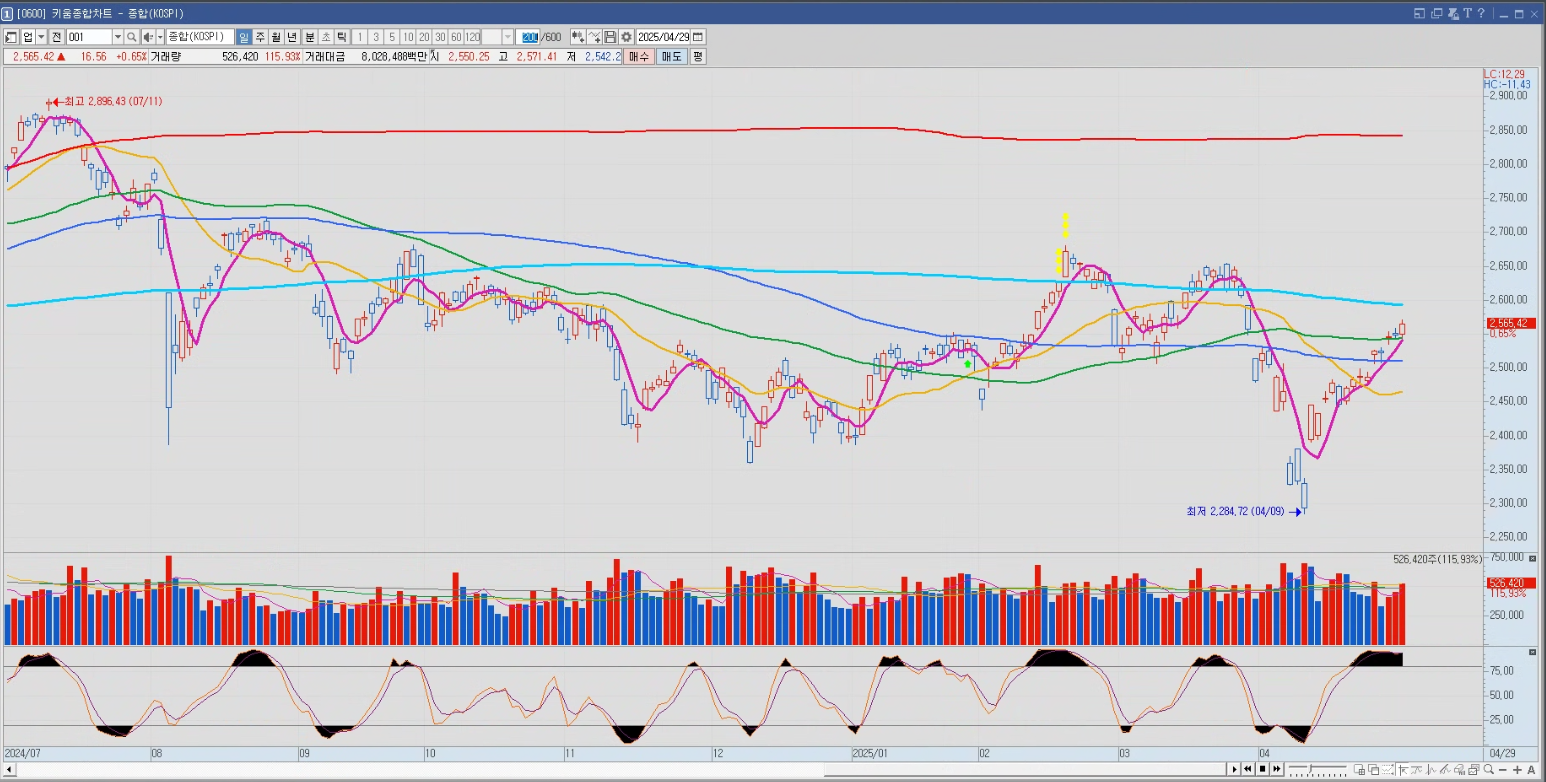The image size is (1546, 782).
Task: Zoom in chart with plus icon
Action: [1517, 770]
